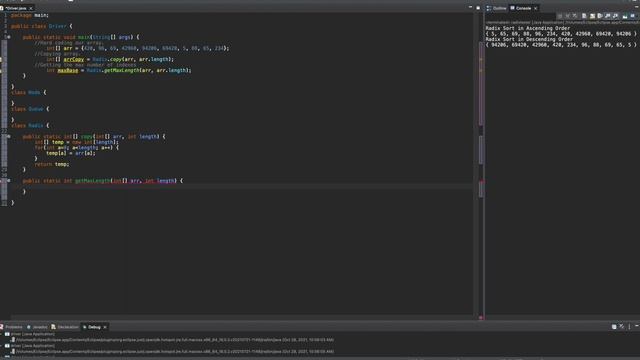Collapse the copy method fold marker
Image resolution: width=640 pixels, height=360 pixels.
tap(8, 136)
